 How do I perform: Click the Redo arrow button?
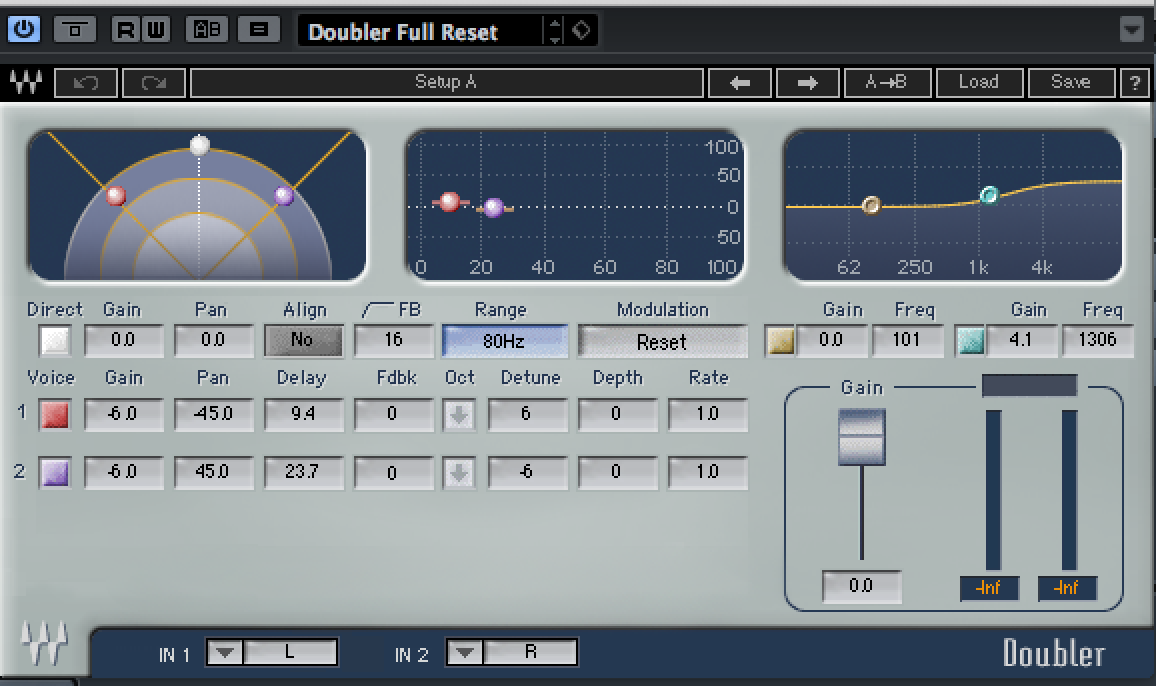tap(153, 83)
